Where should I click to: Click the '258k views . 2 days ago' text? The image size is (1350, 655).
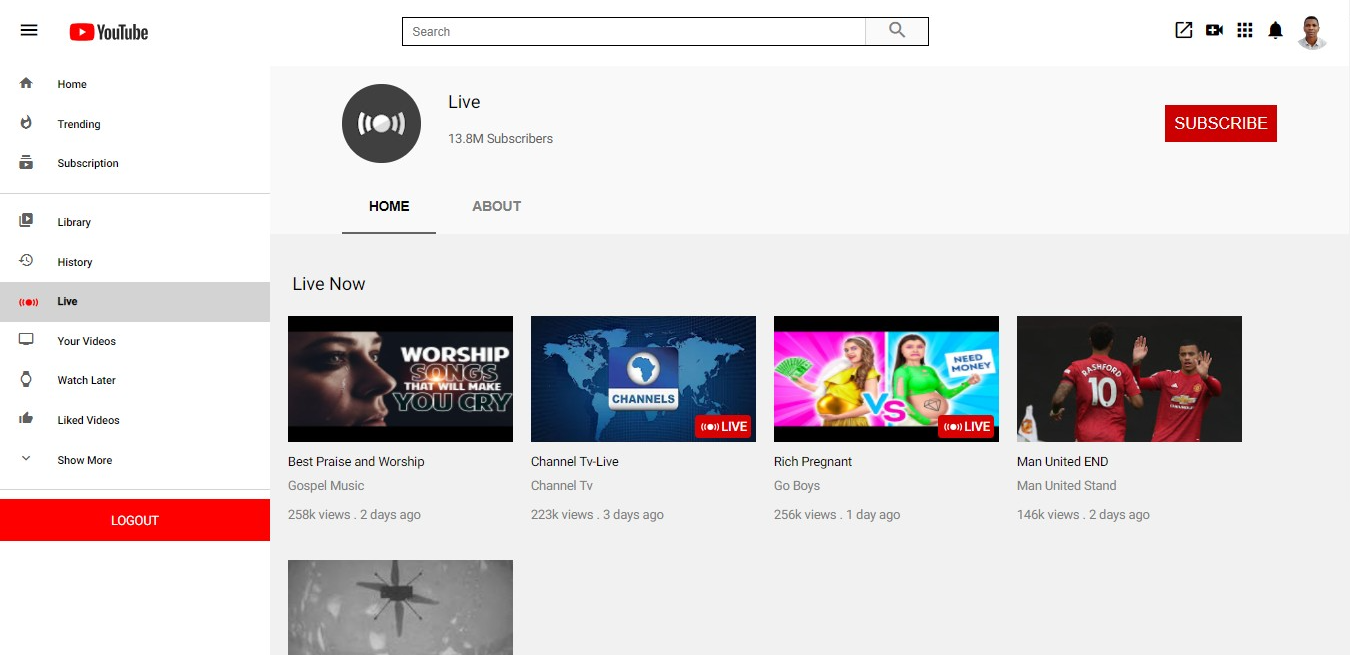click(x=354, y=515)
